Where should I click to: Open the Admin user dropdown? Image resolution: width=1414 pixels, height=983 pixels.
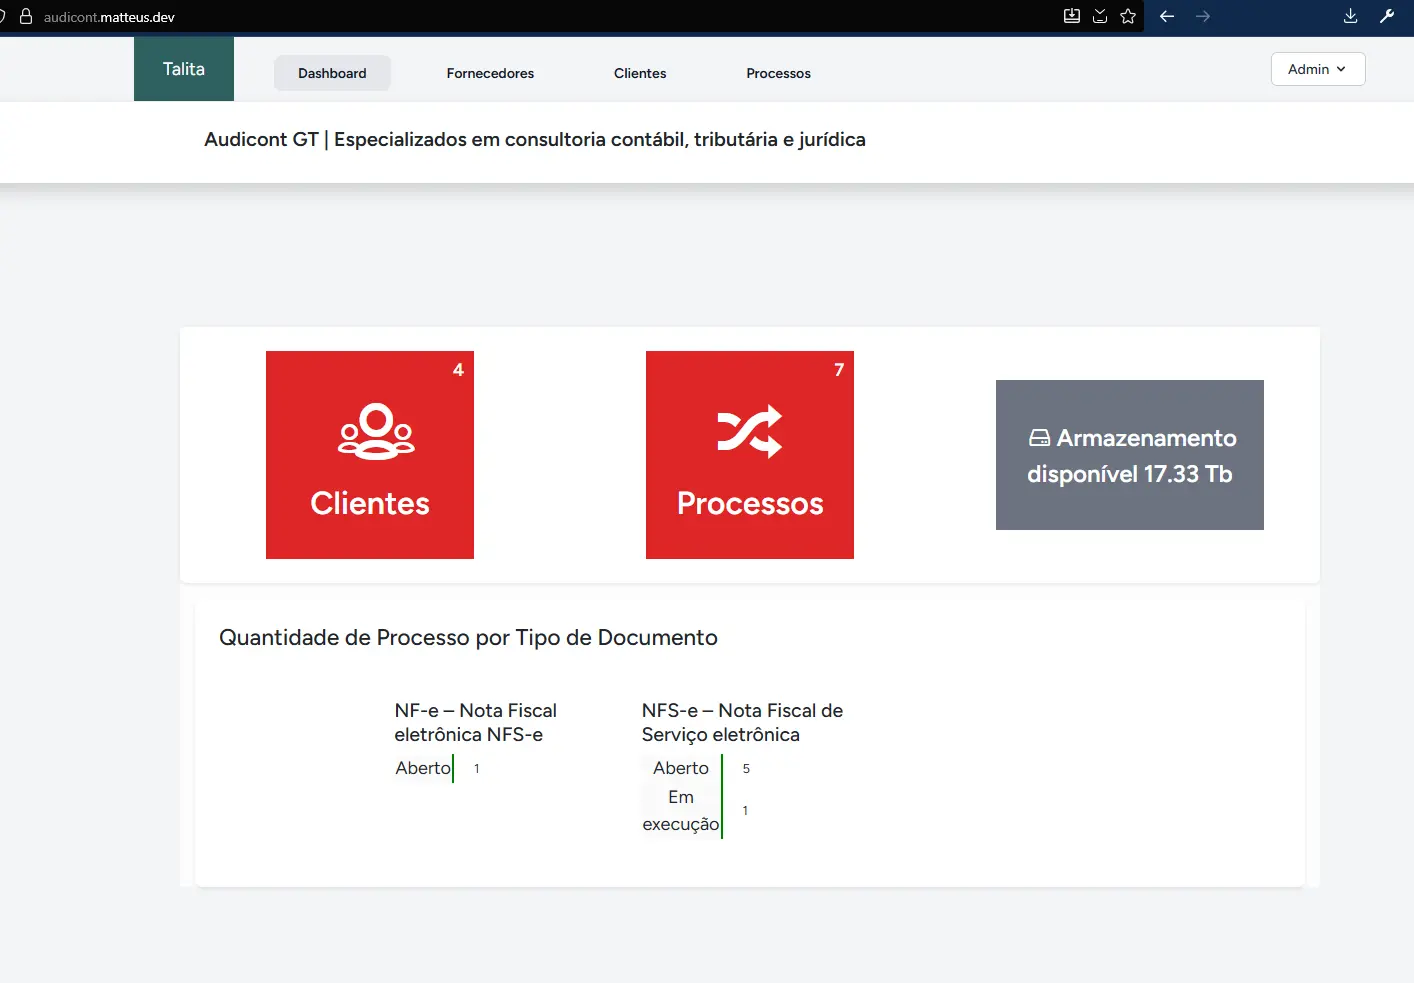[1317, 69]
